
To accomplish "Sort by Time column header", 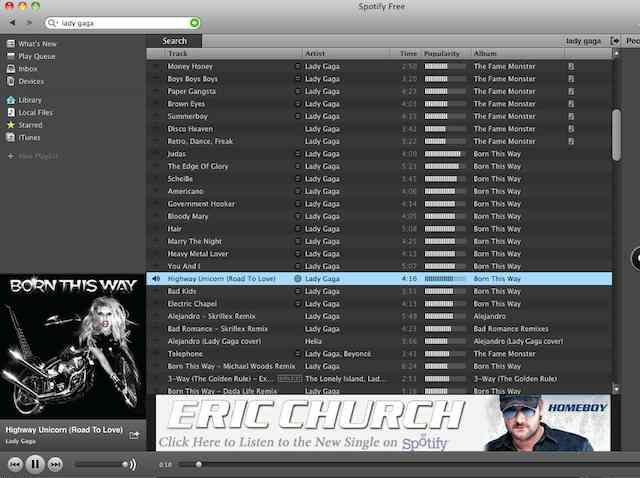I will (408, 53).
